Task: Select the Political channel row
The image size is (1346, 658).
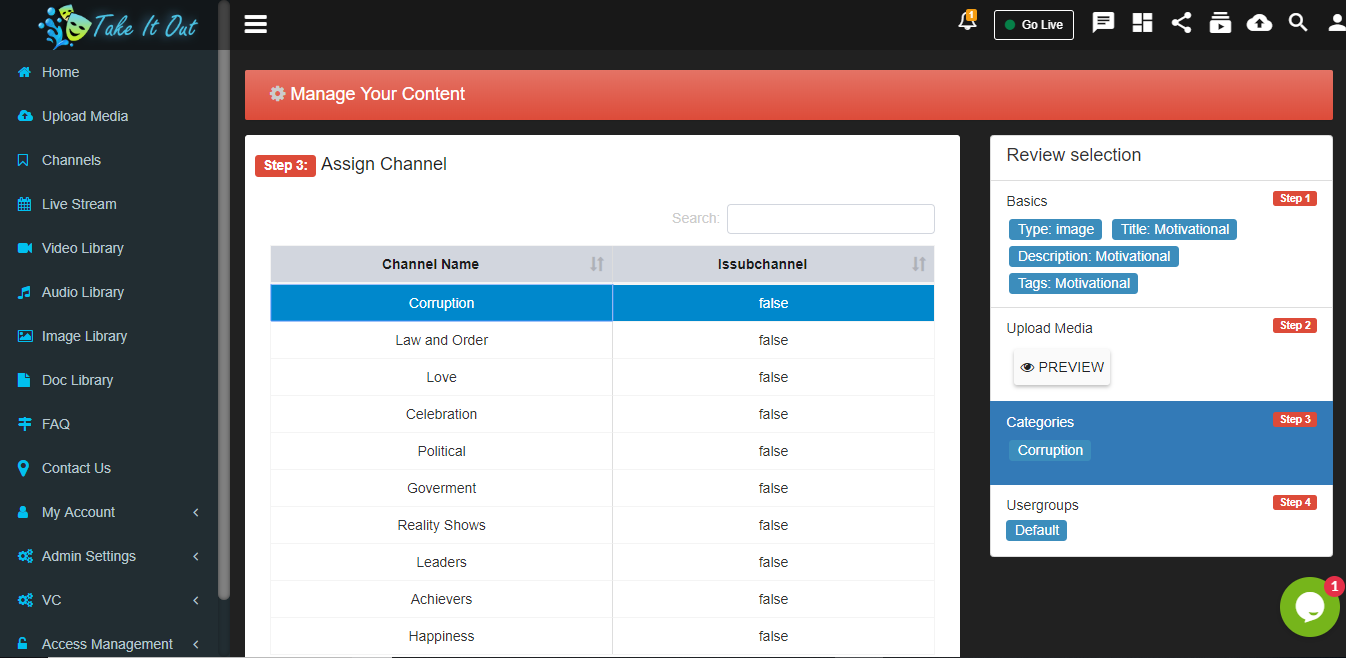Action: pyautogui.click(x=602, y=451)
